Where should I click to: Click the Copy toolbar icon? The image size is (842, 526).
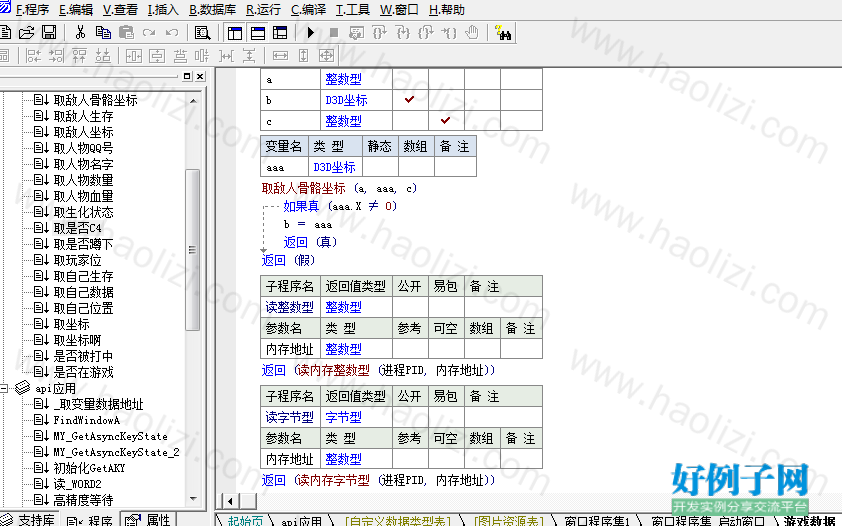coord(103,33)
